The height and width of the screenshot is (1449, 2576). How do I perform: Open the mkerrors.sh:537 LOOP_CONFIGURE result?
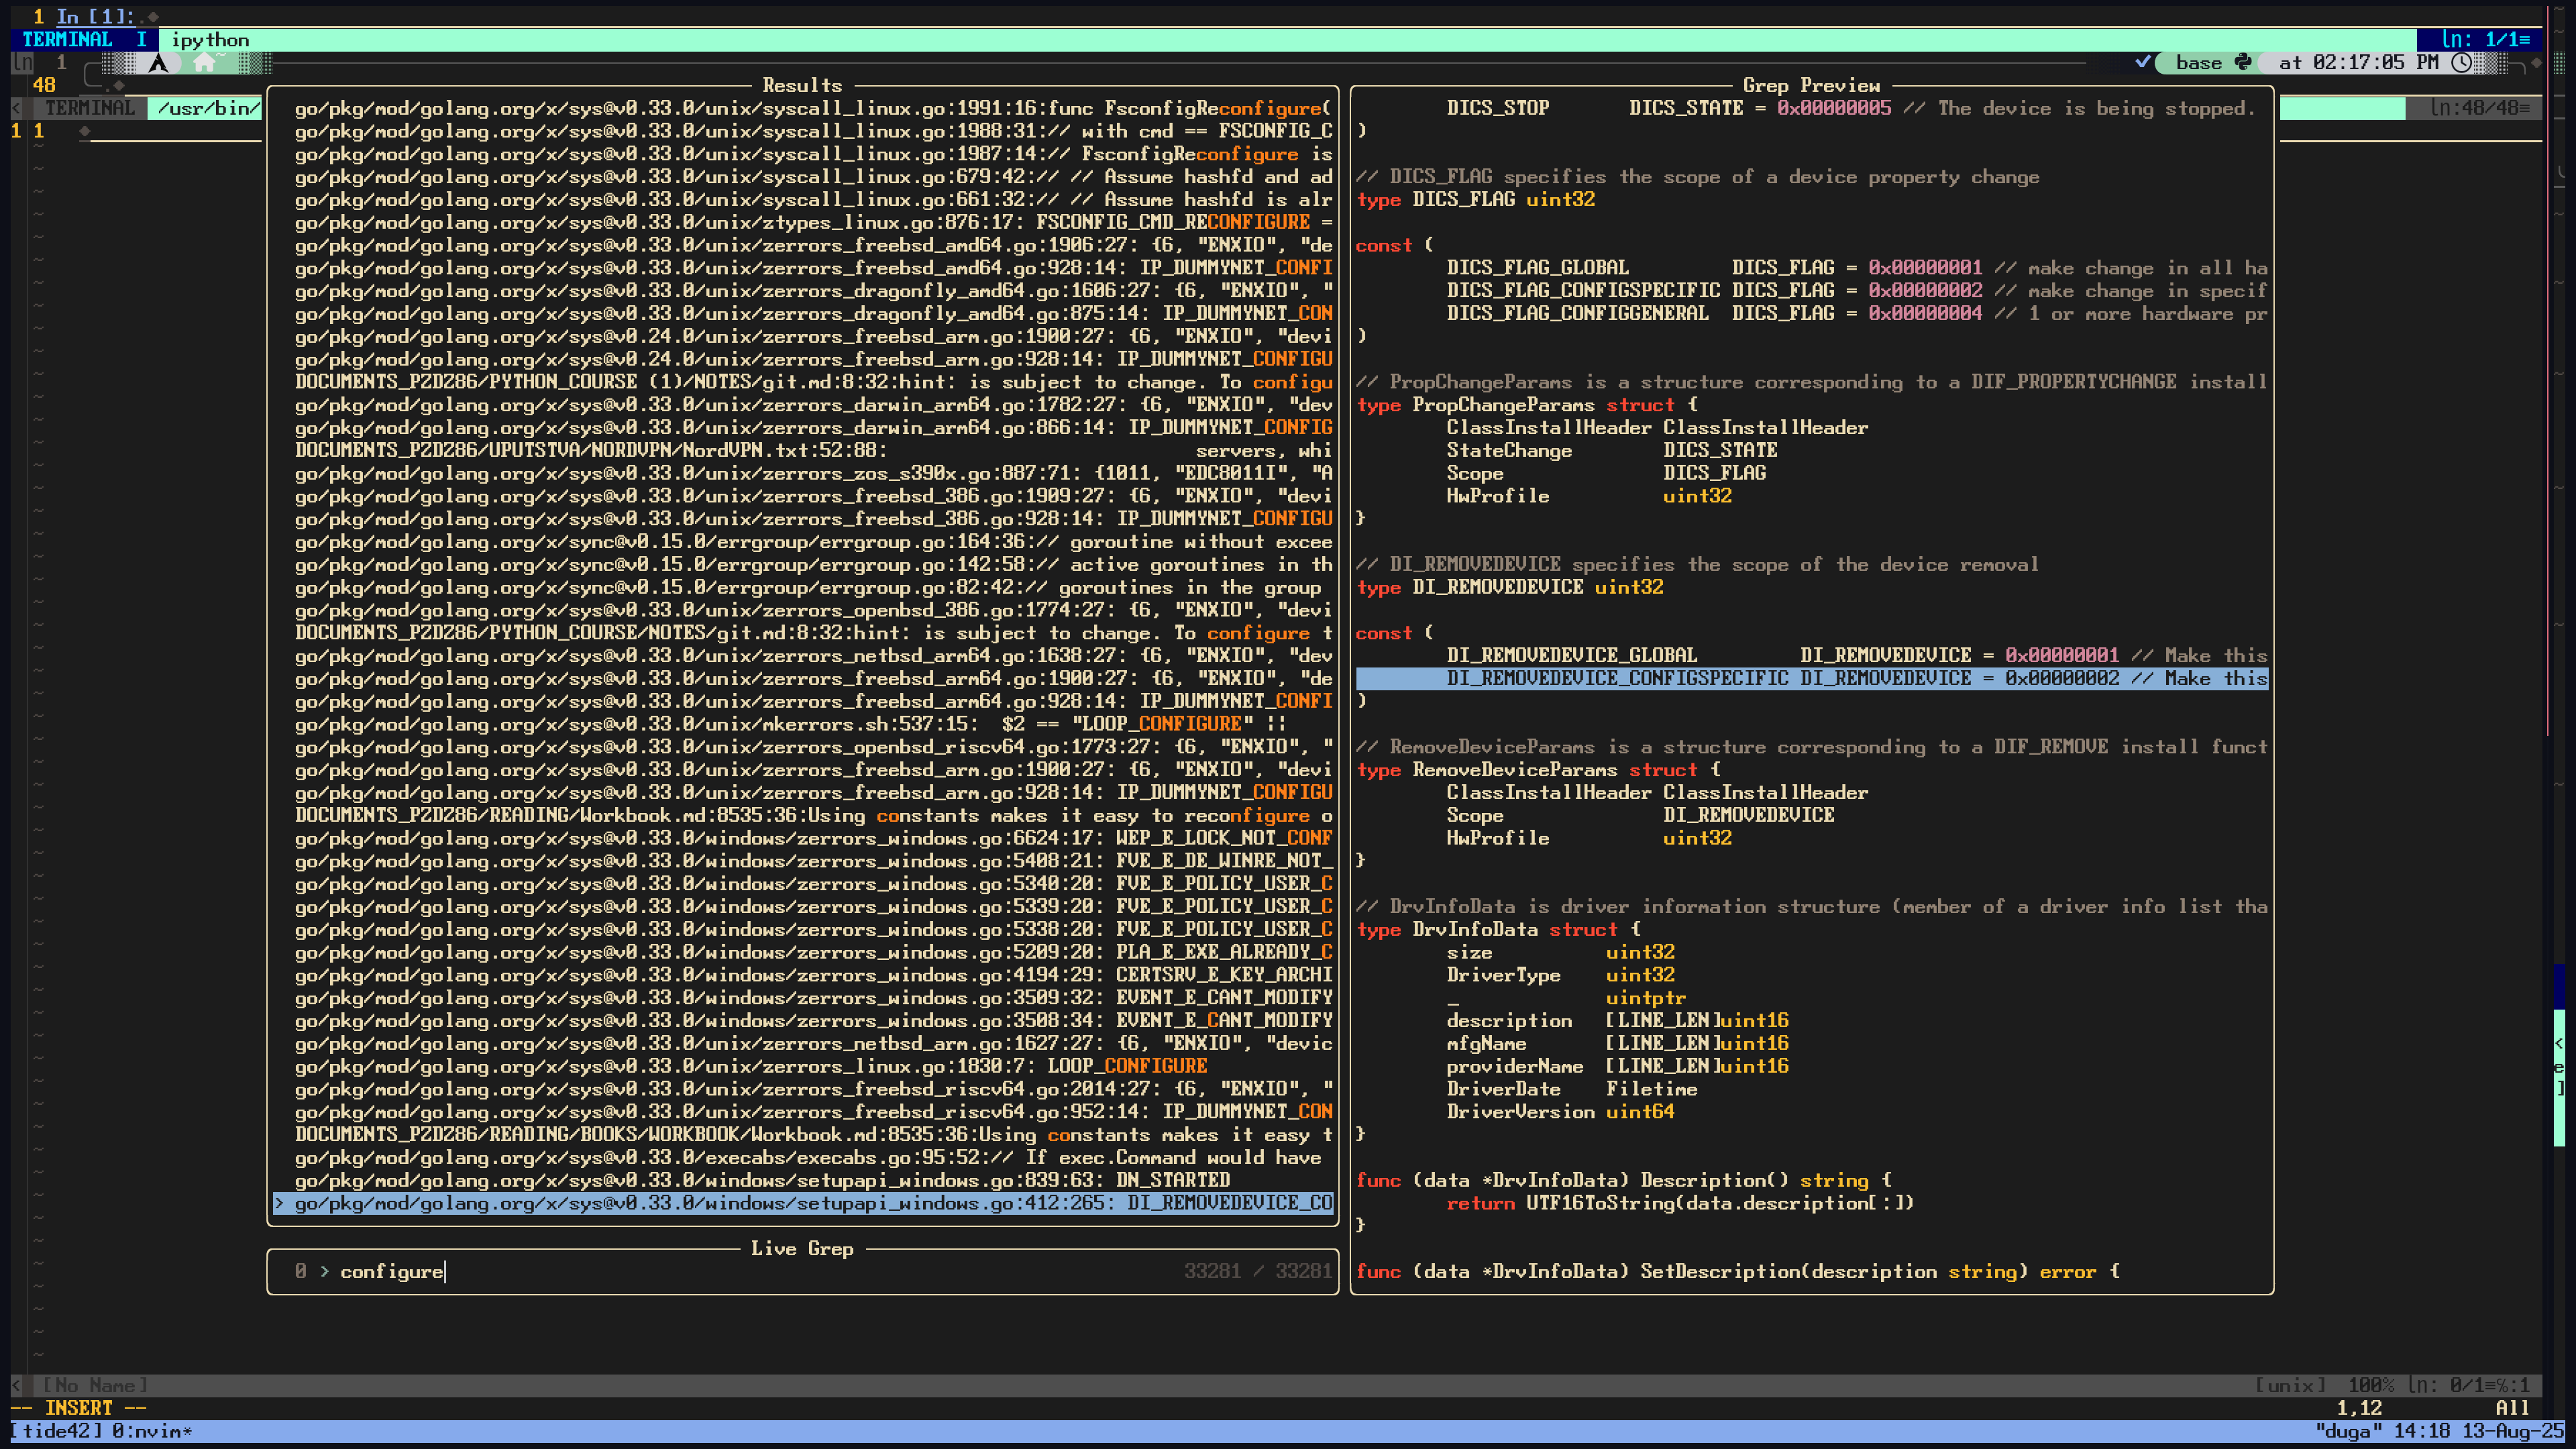(790, 724)
